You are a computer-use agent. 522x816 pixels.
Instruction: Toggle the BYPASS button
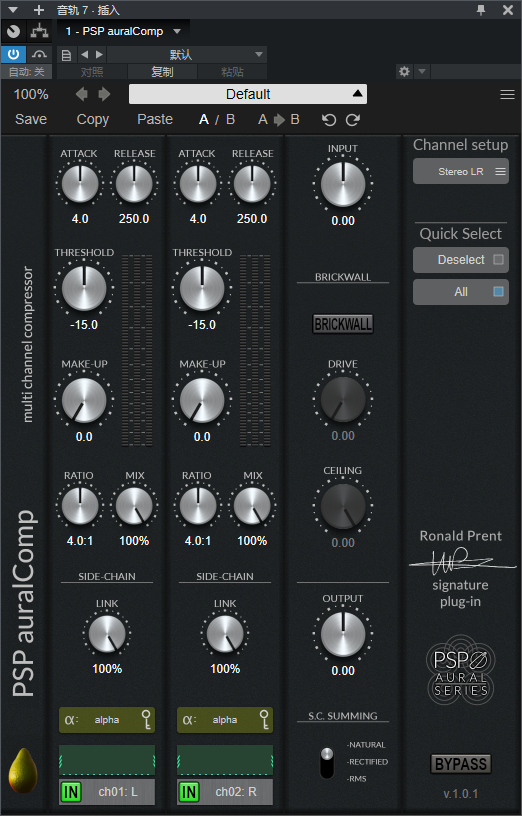point(461,764)
